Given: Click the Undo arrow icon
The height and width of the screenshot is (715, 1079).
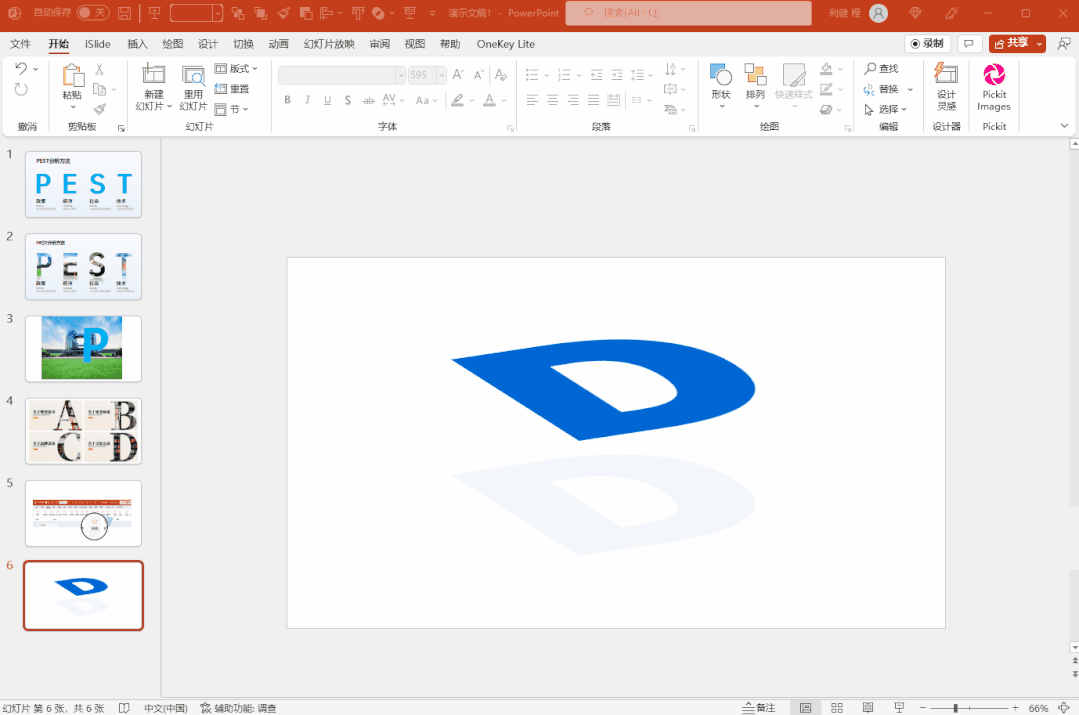Looking at the screenshot, I should (21, 68).
